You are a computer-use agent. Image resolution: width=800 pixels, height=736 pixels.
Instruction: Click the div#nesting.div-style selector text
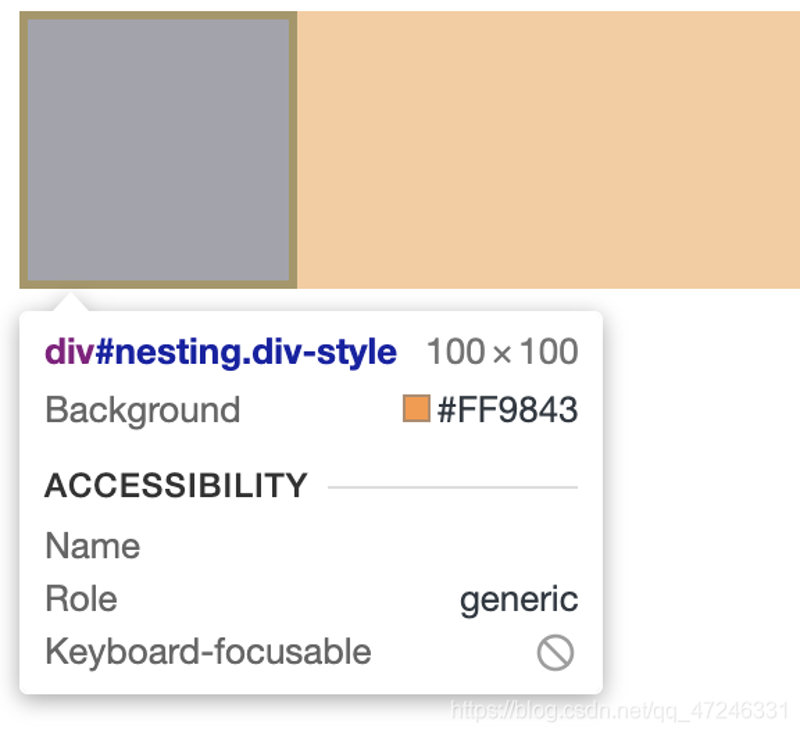pyautogui.click(x=220, y=352)
